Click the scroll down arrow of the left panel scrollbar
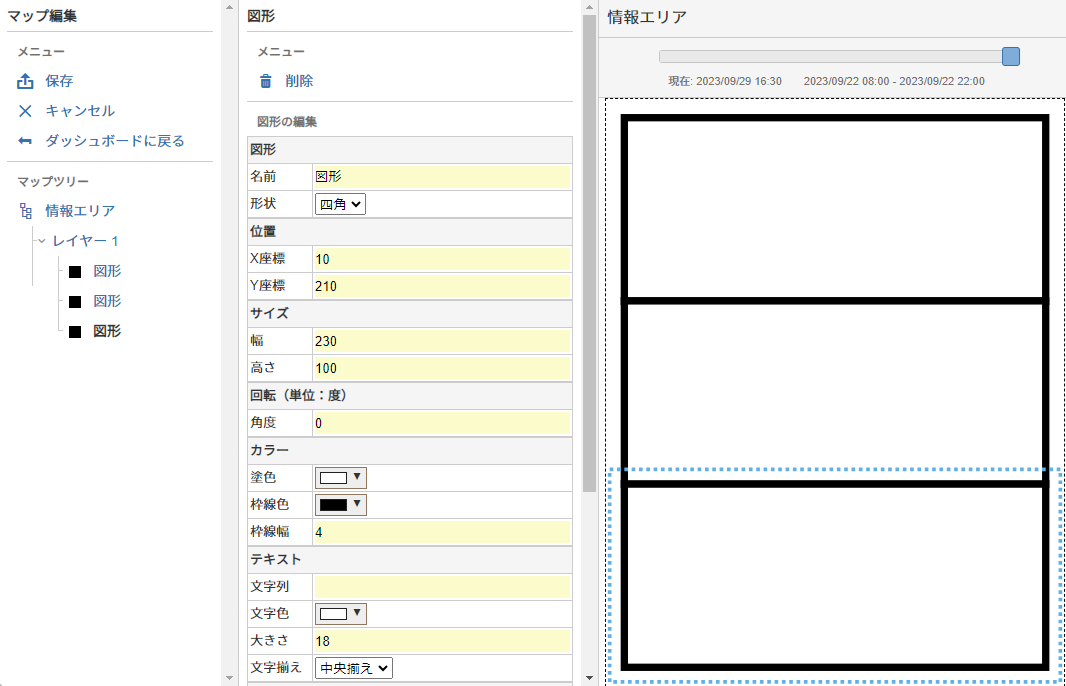This screenshot has height=686, width=1066. (x=229, y=678)
